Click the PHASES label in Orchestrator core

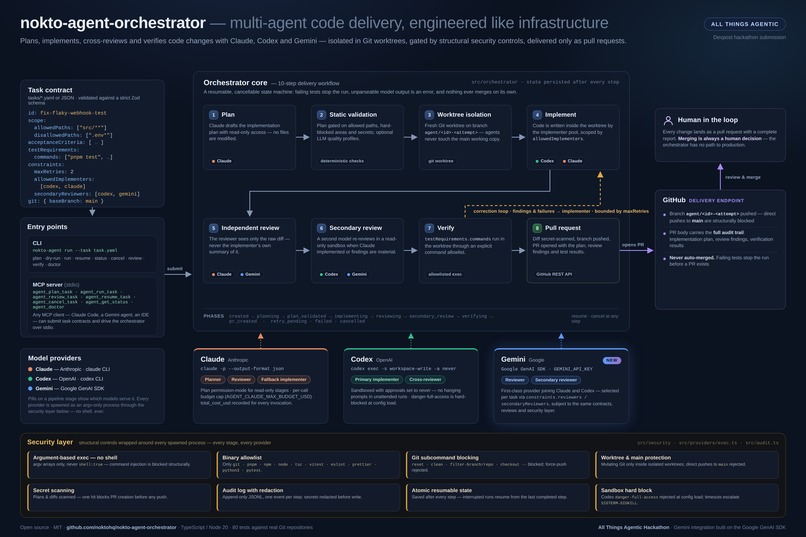pyautogui.click(x=213, y=316)
